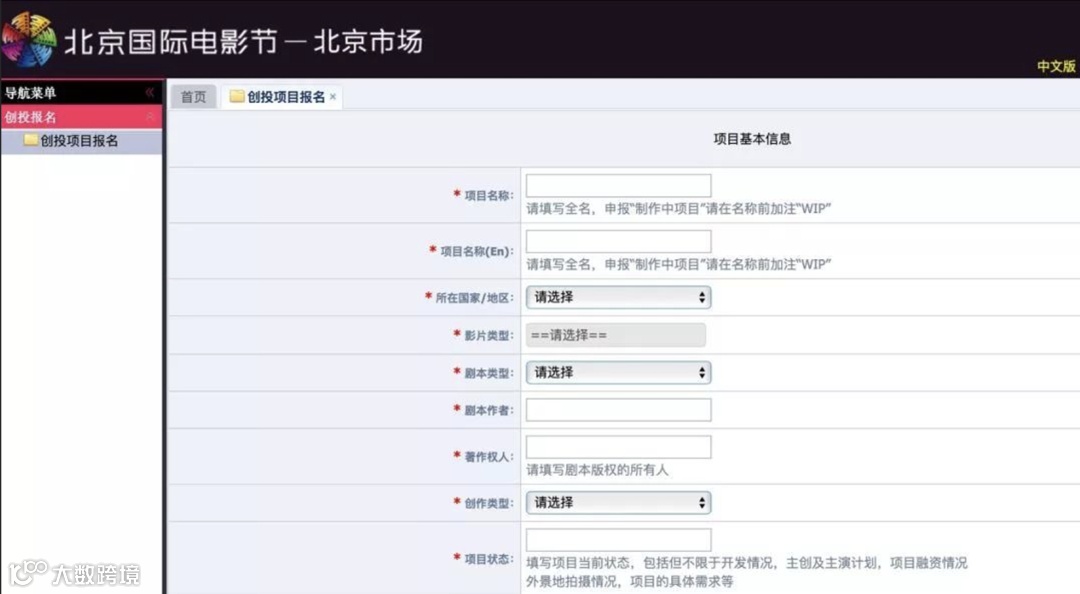Click the 所在国家/地区 field label
Image resolution: width=1080 pixels, height=594 pixels.
pos(474,298)
